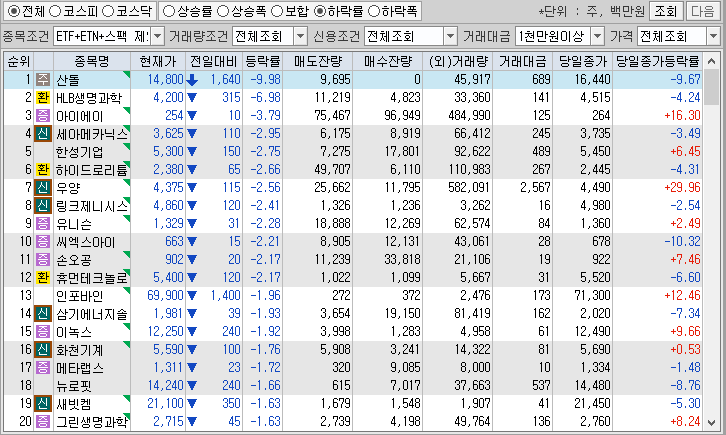Select the 보합 radio button
The height and width of the screenshot is (435, 726).
(x=276, y=11)
